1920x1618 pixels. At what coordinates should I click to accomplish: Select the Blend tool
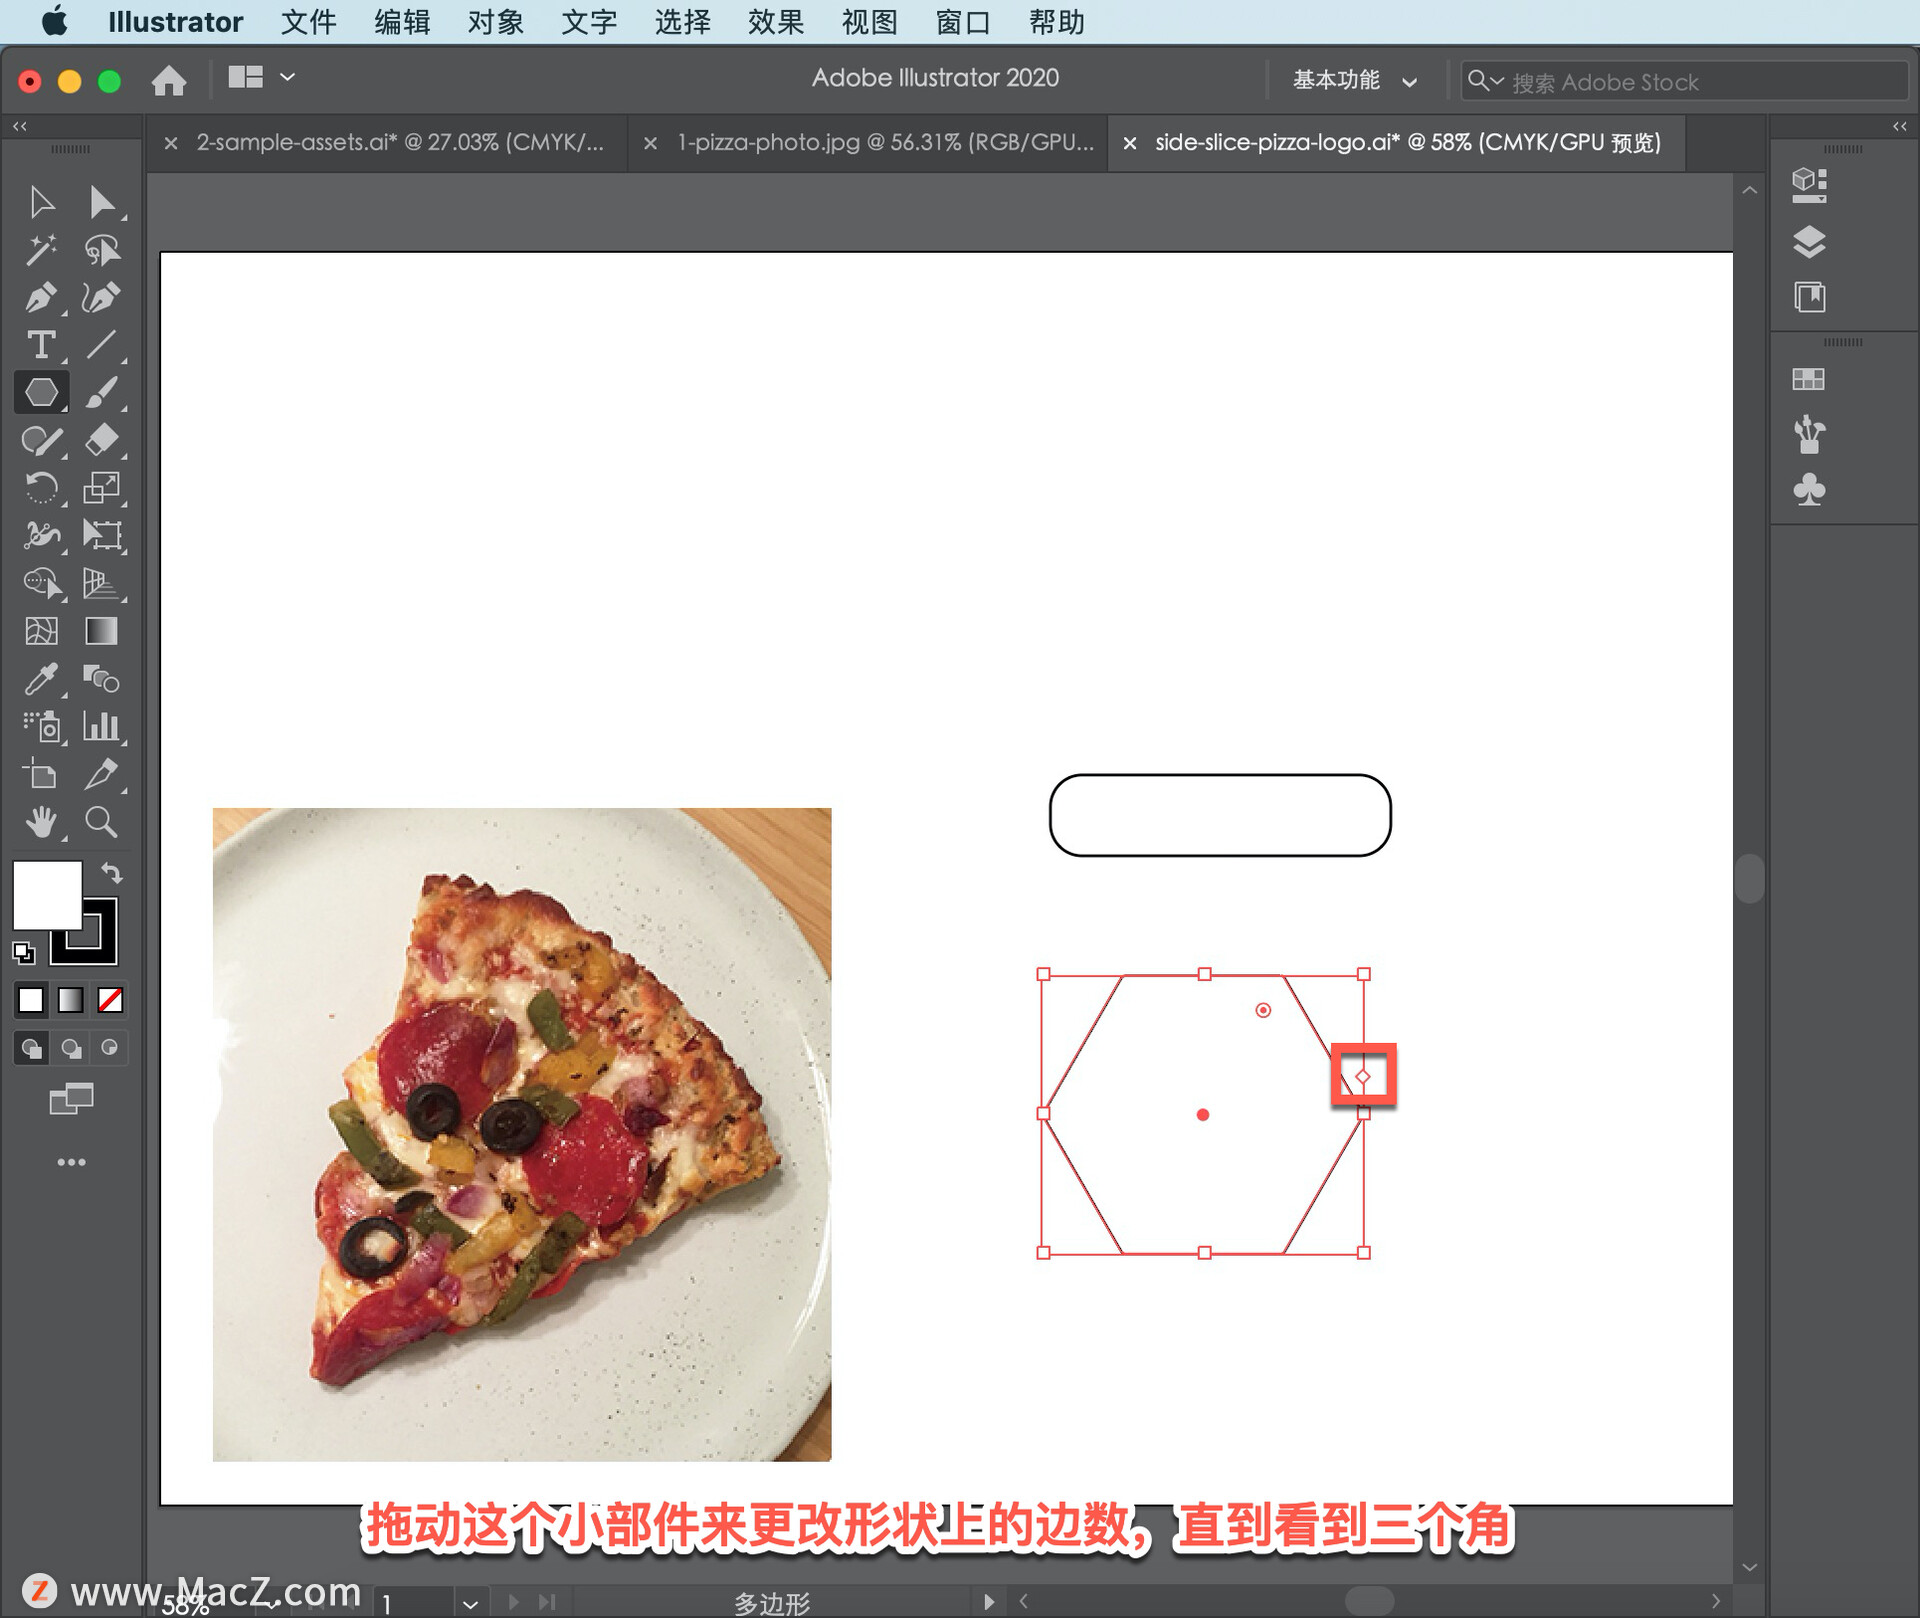click(x=101, y=679)
